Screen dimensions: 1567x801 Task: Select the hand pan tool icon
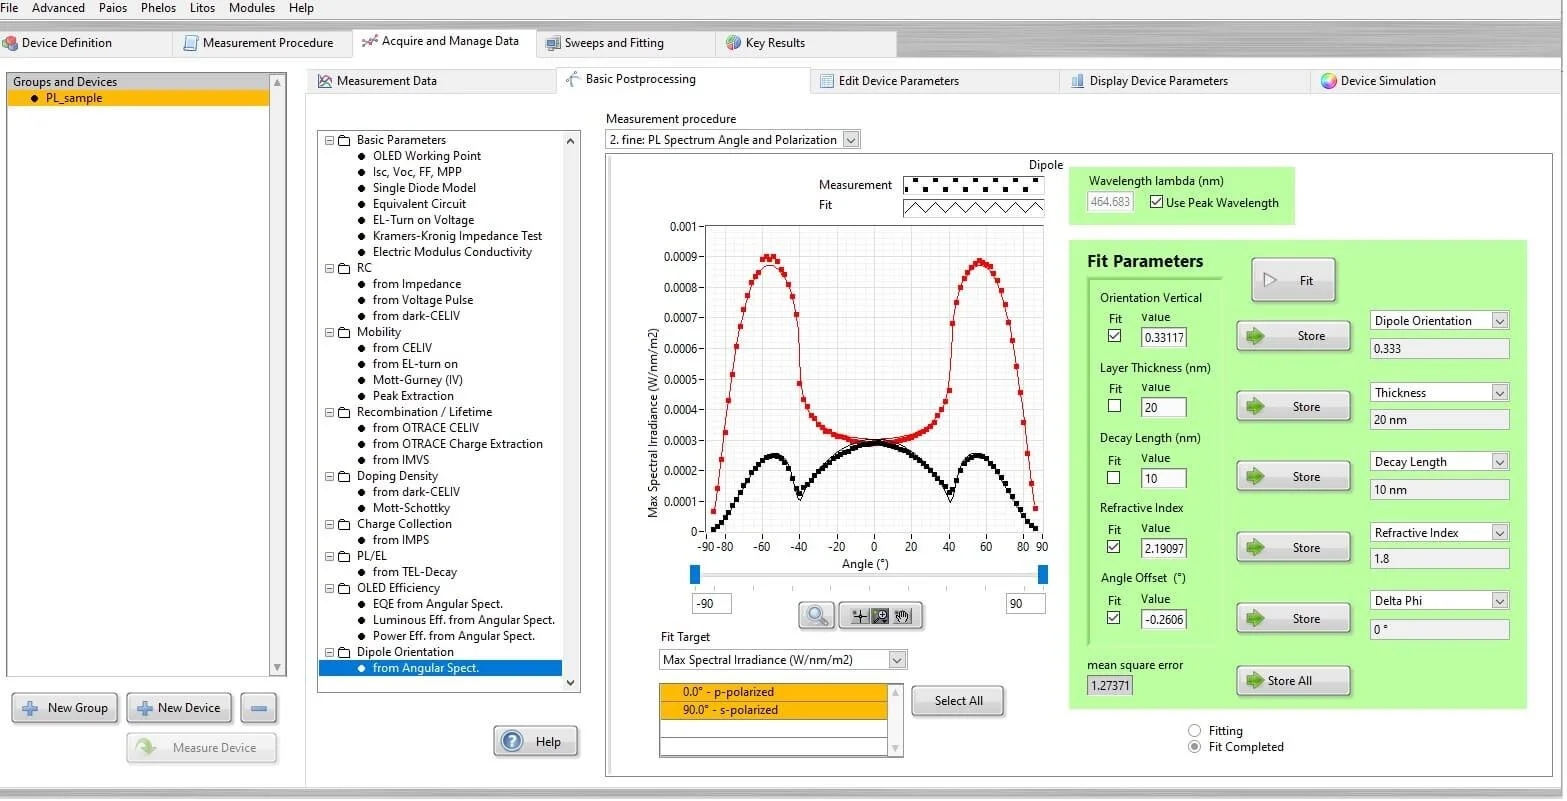pos(903,615)
